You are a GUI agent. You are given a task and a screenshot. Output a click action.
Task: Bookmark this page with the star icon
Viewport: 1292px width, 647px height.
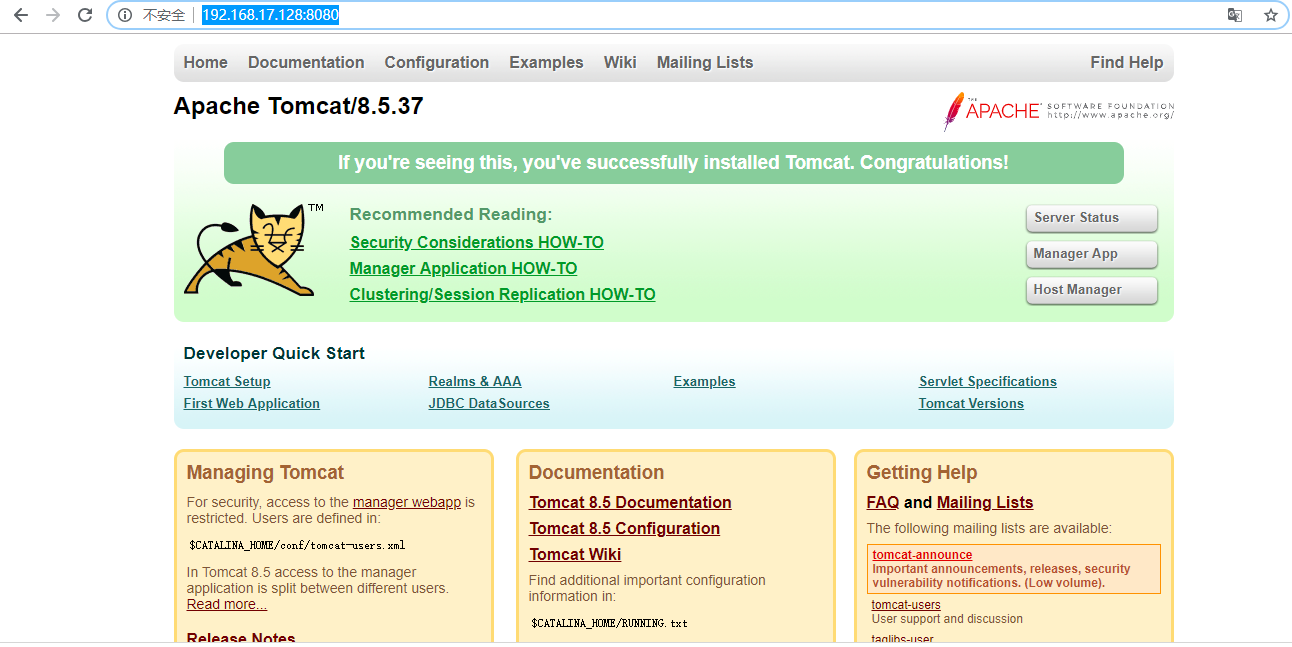coord(1271,15)
